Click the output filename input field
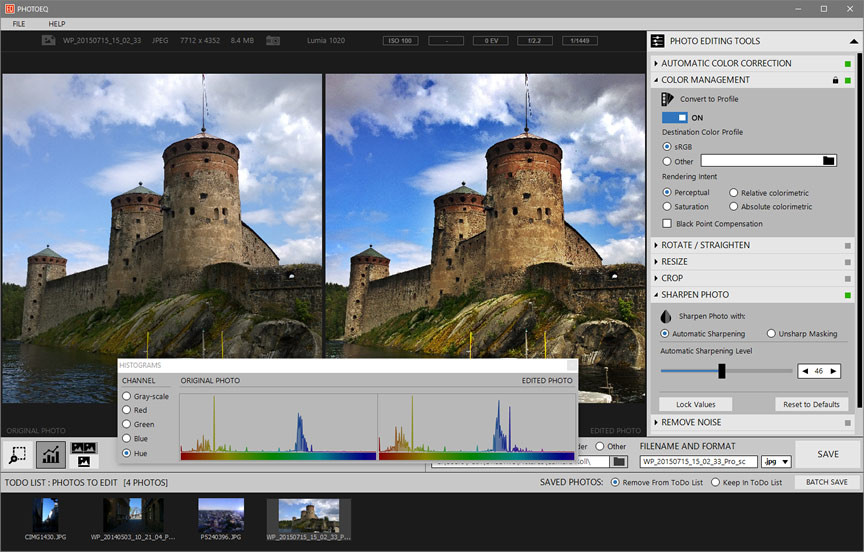864x552 pixels. tap(698, 462)
